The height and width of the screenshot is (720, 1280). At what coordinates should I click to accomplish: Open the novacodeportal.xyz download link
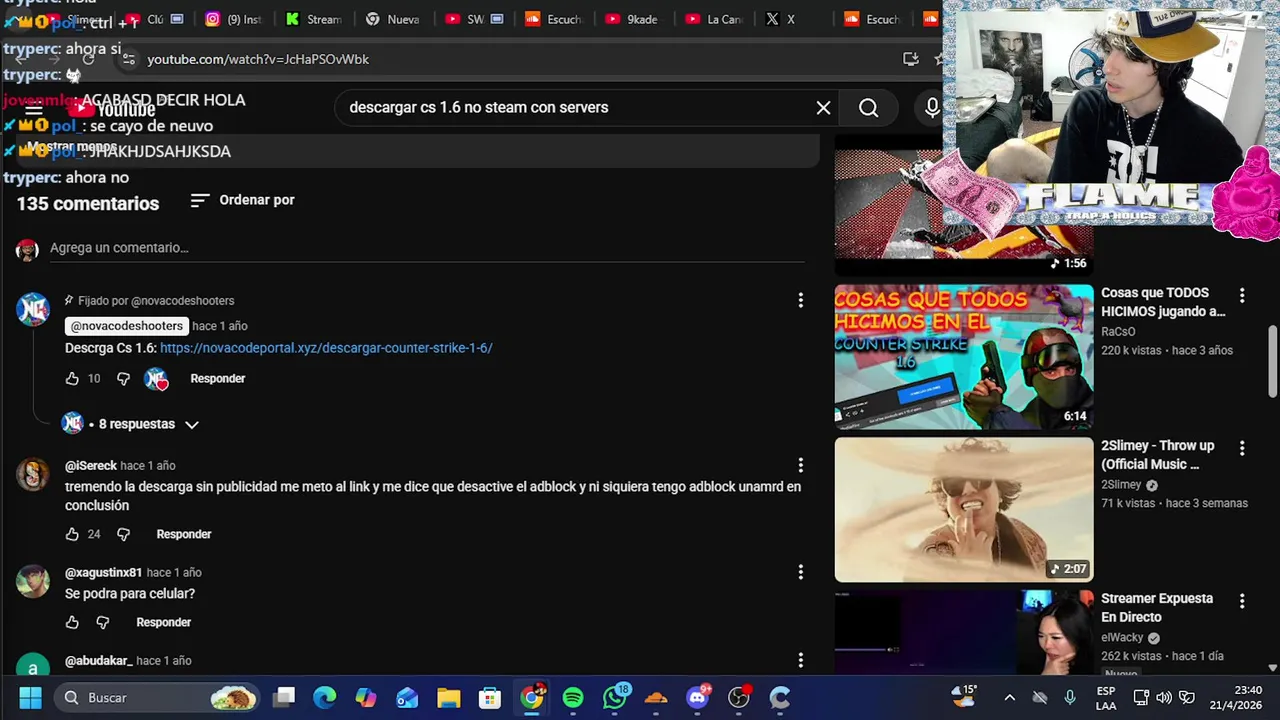(326, 348)
